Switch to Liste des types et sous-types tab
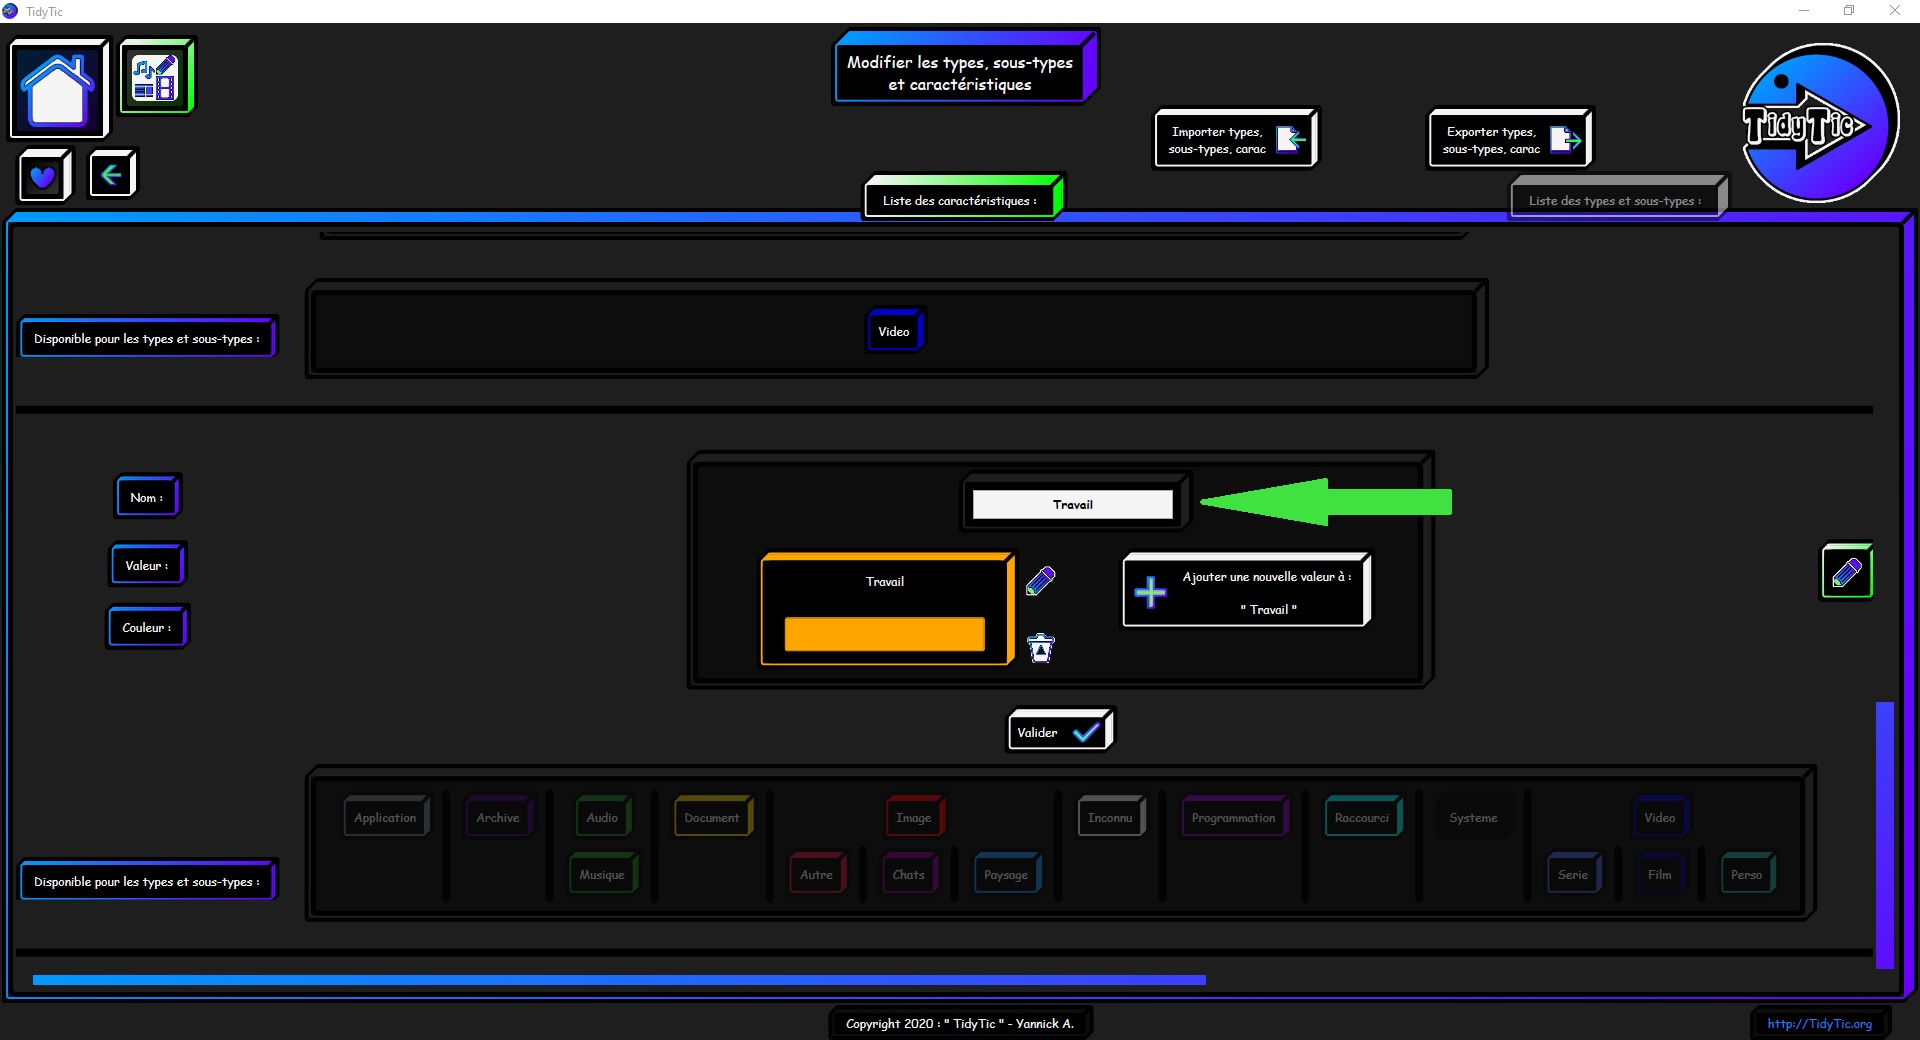The height and width of the screenshot is (1040, 1920). pos(1615,200)
